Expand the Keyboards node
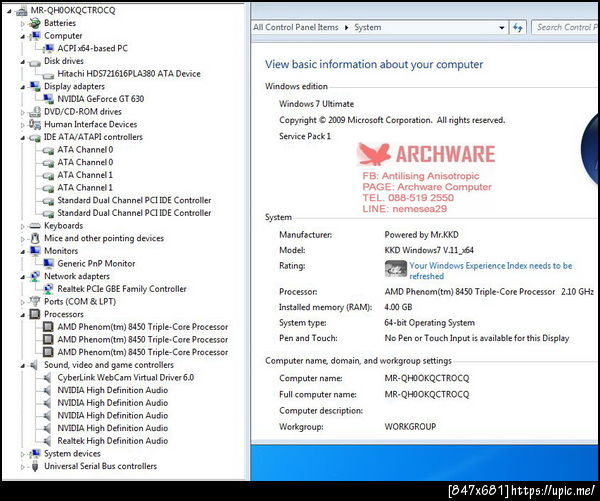The image size is (600, 501). 23,226
